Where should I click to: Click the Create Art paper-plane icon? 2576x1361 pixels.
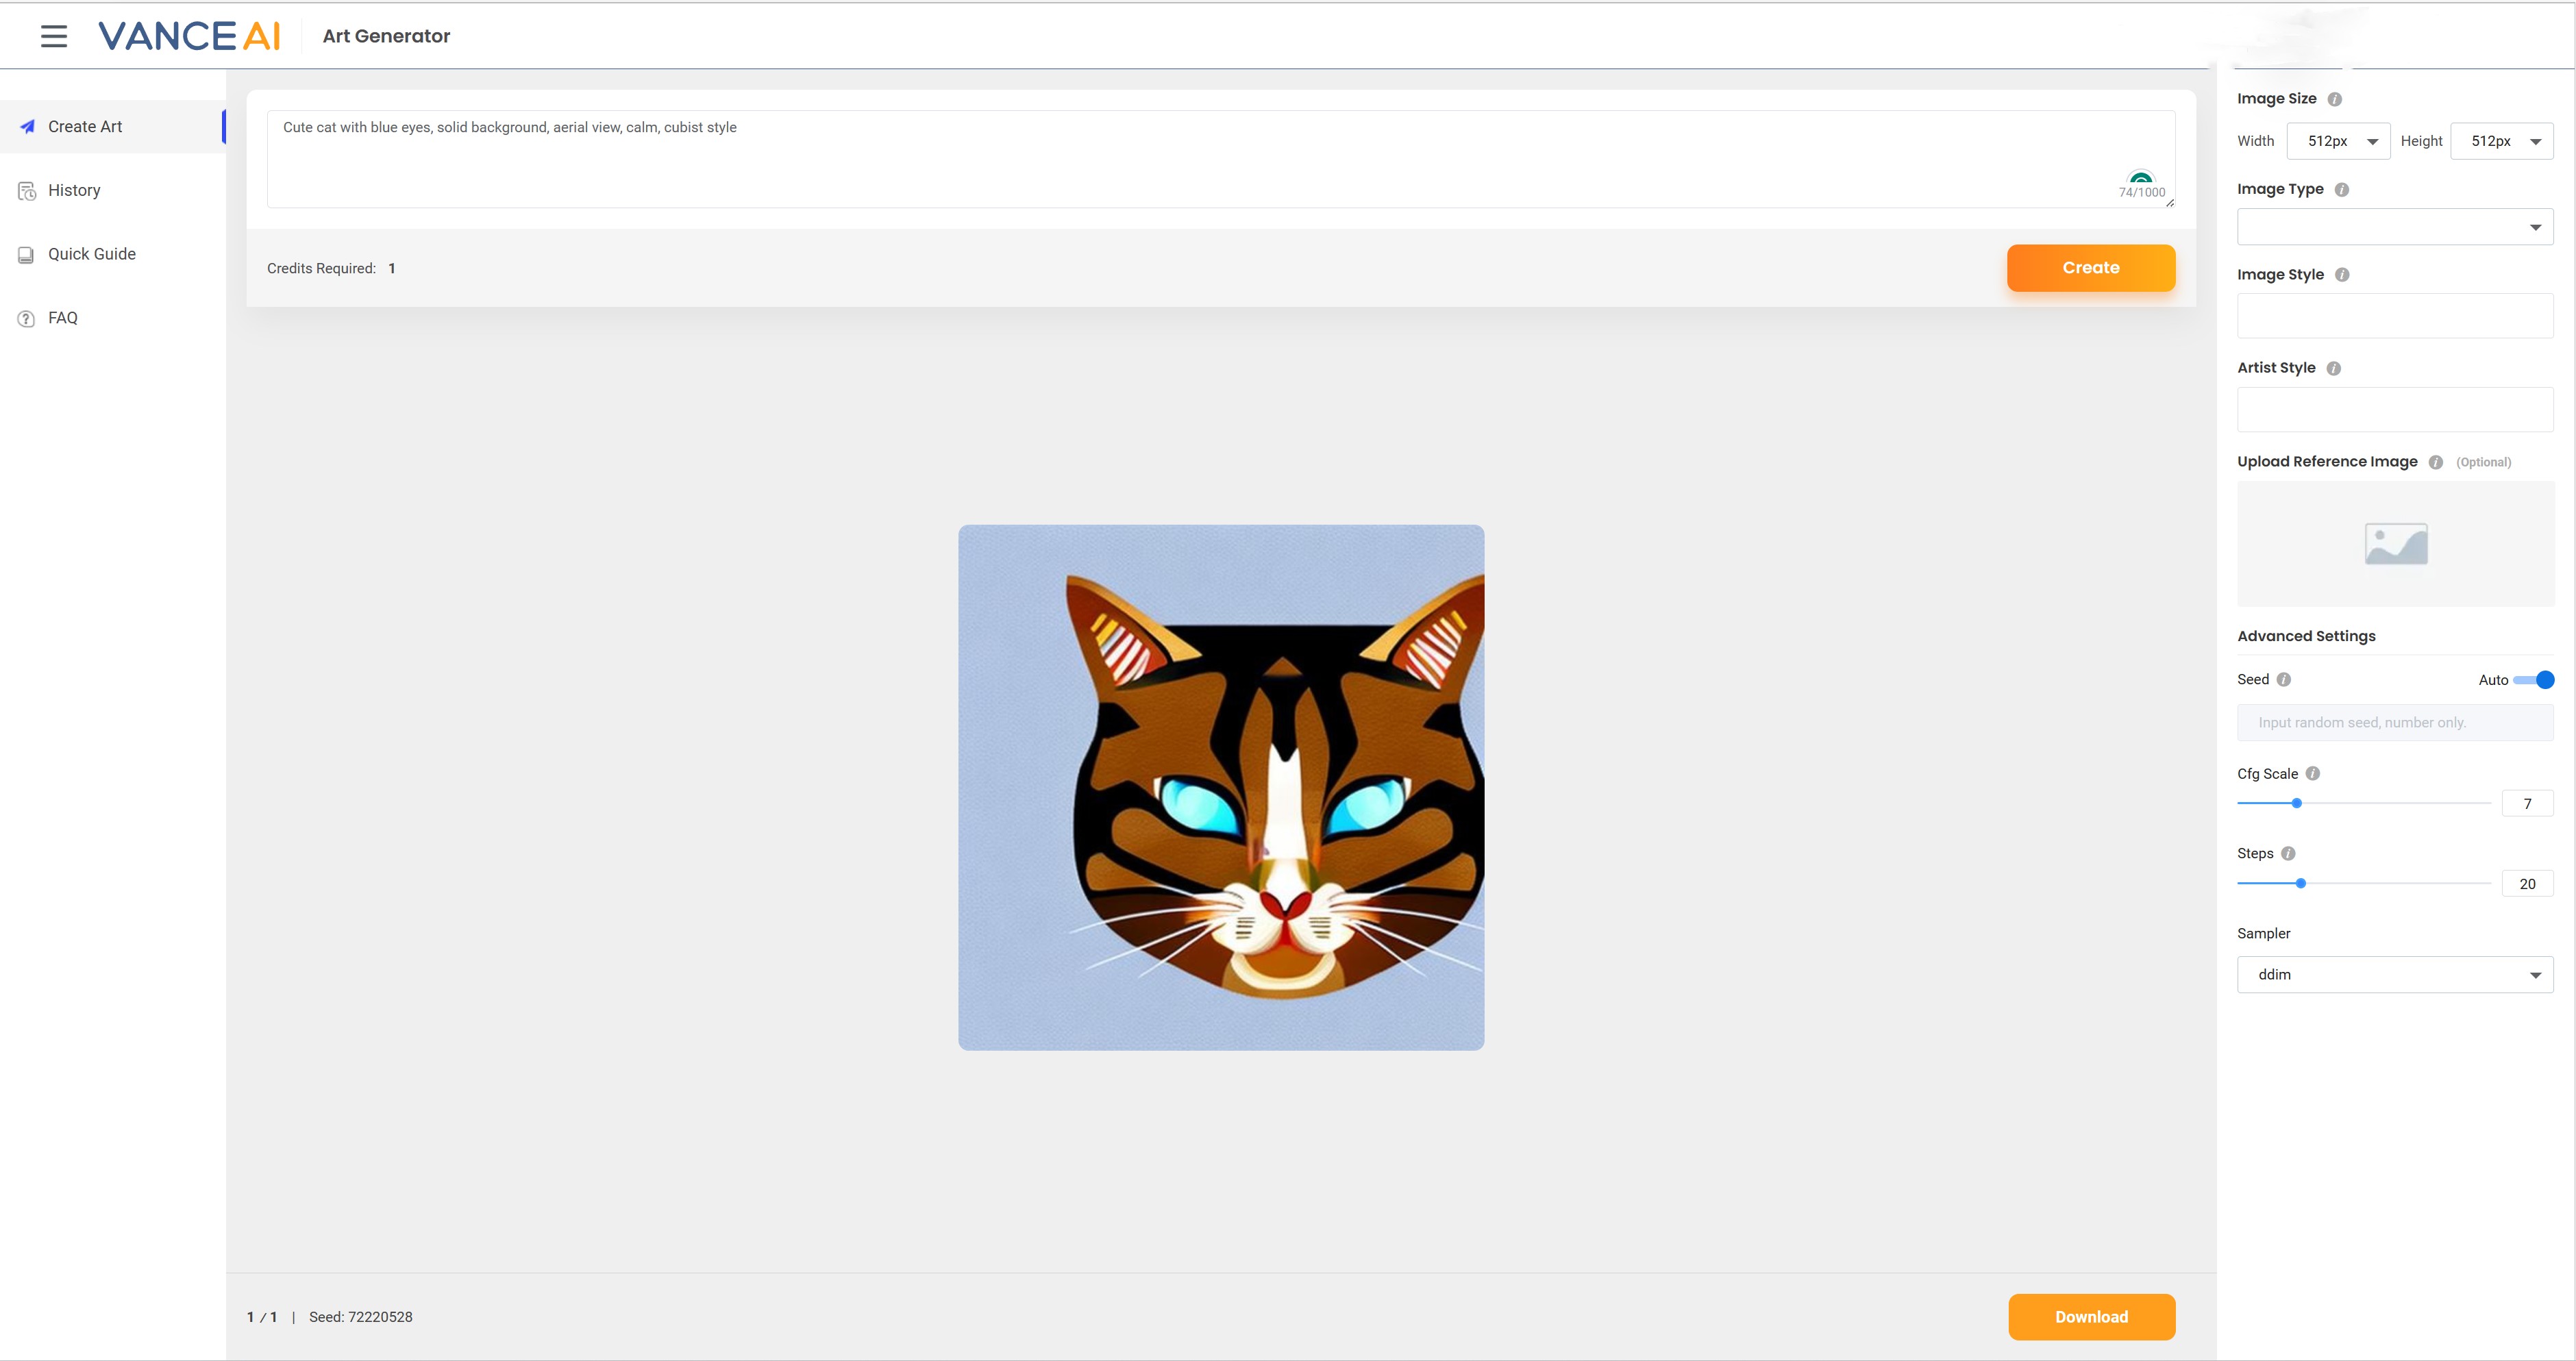[x=28, y=127]
